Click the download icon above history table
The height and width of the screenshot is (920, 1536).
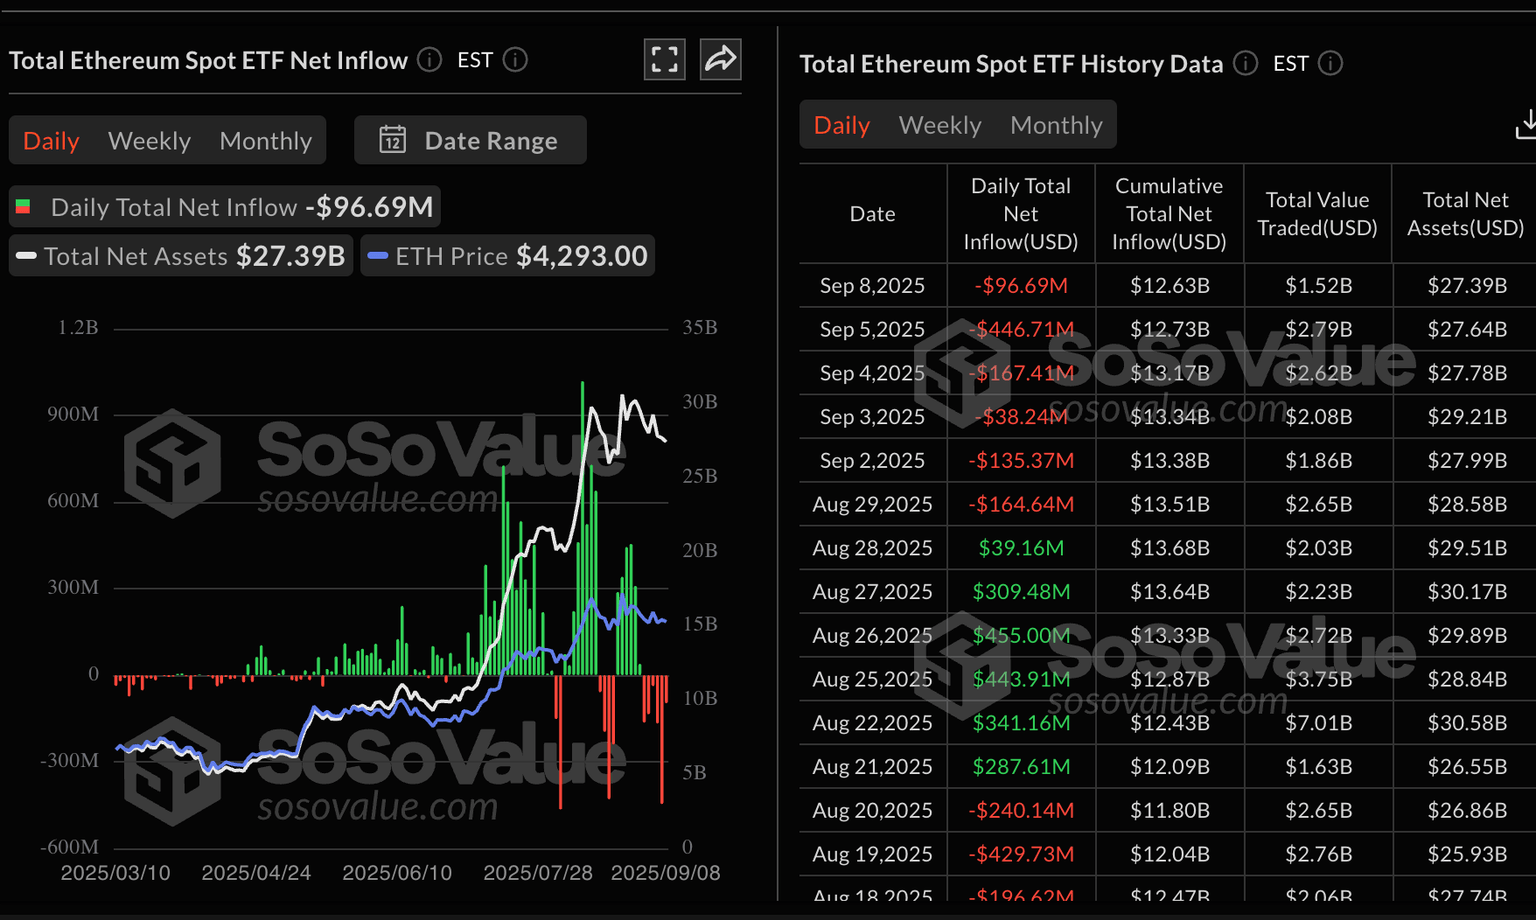click(1526, 125)
